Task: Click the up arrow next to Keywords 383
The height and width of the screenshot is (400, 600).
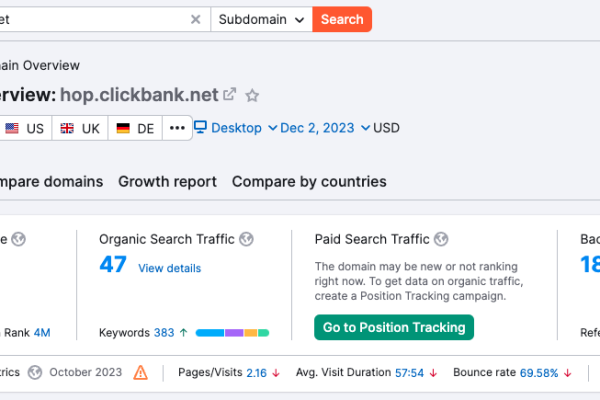Action: [x=184, y=333]
